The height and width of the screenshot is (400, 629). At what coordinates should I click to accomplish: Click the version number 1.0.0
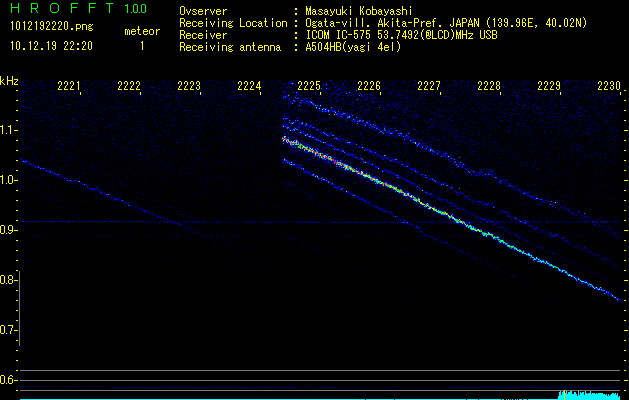[x=135, y=8]
